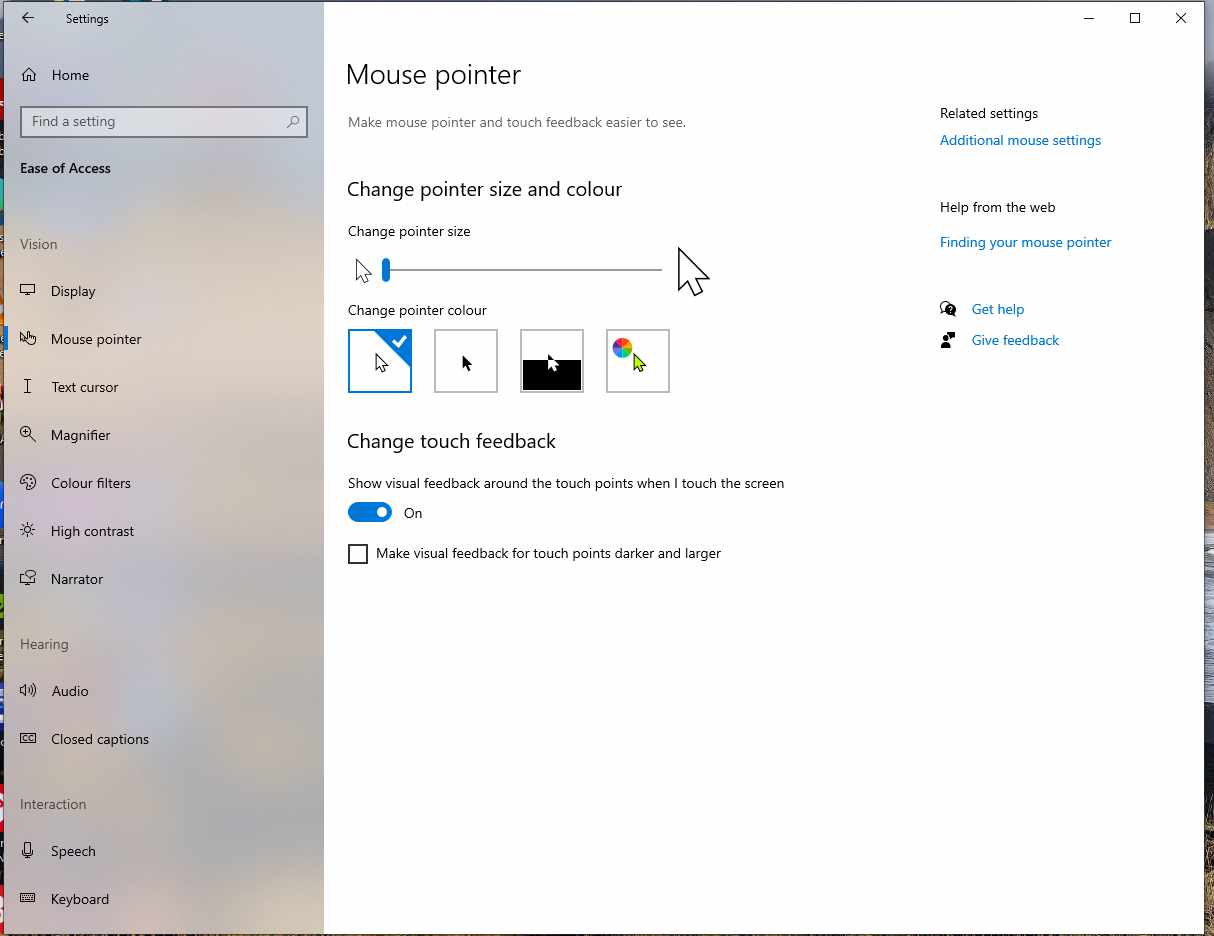Open High contrast settings

point(92,531)
